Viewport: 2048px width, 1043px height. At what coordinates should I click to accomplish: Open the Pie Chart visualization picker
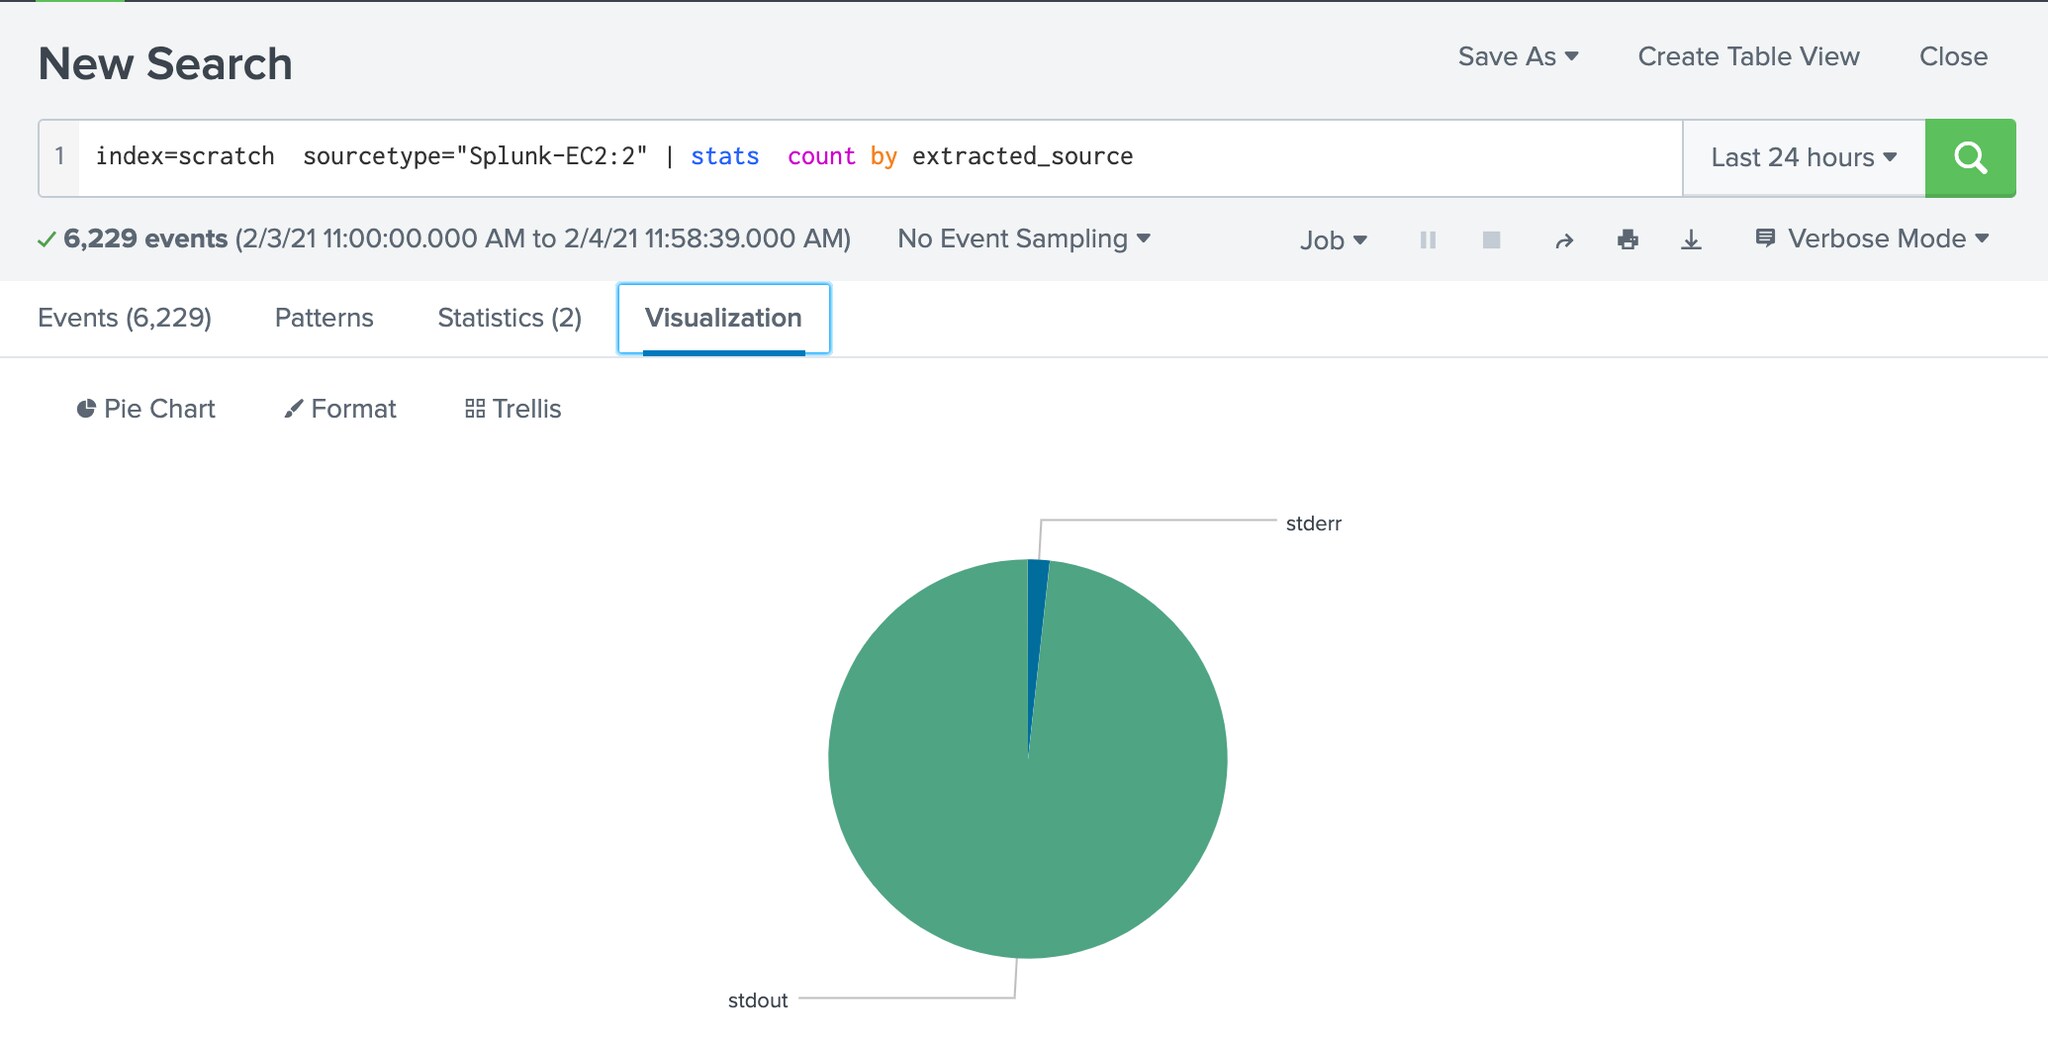pyautogui.click(x=146, y=409)
